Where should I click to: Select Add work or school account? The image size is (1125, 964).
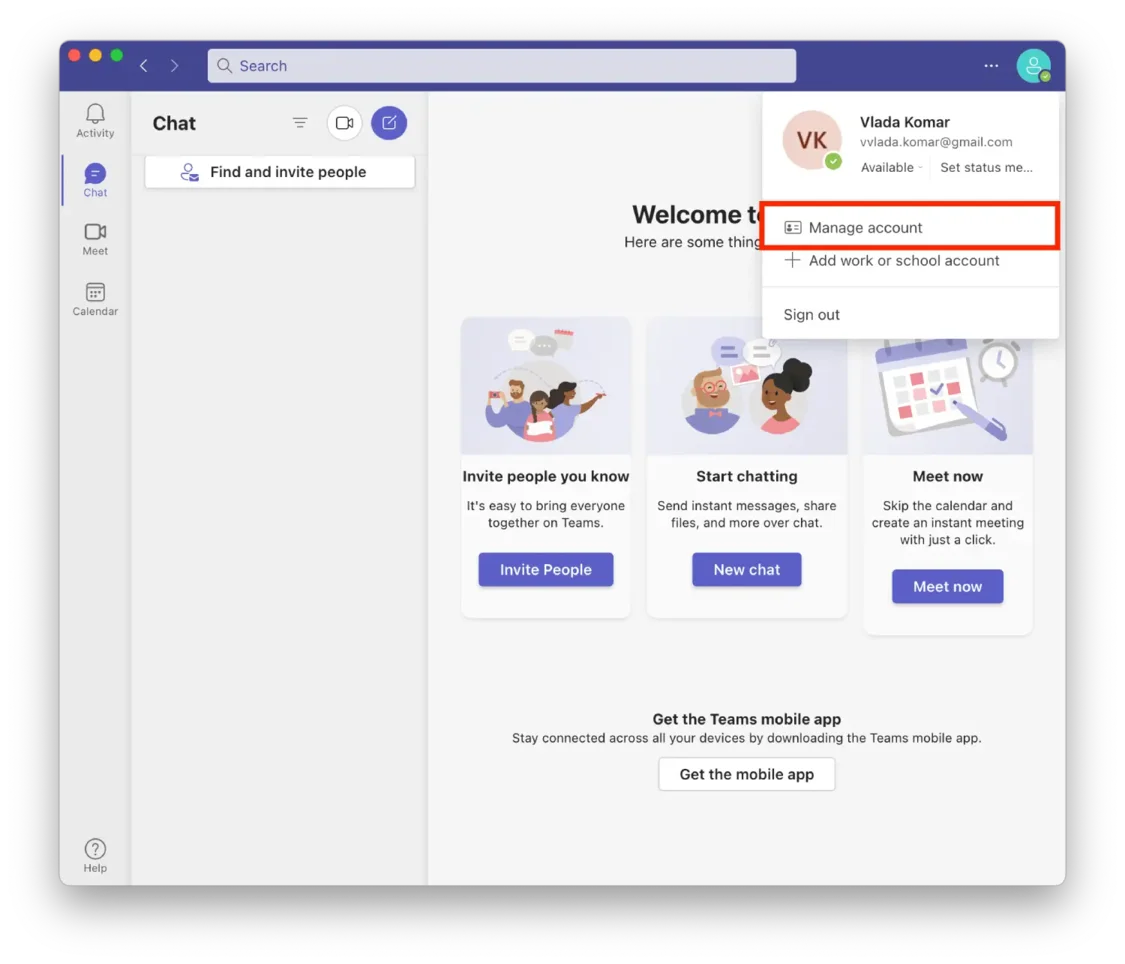coord(910,260)
